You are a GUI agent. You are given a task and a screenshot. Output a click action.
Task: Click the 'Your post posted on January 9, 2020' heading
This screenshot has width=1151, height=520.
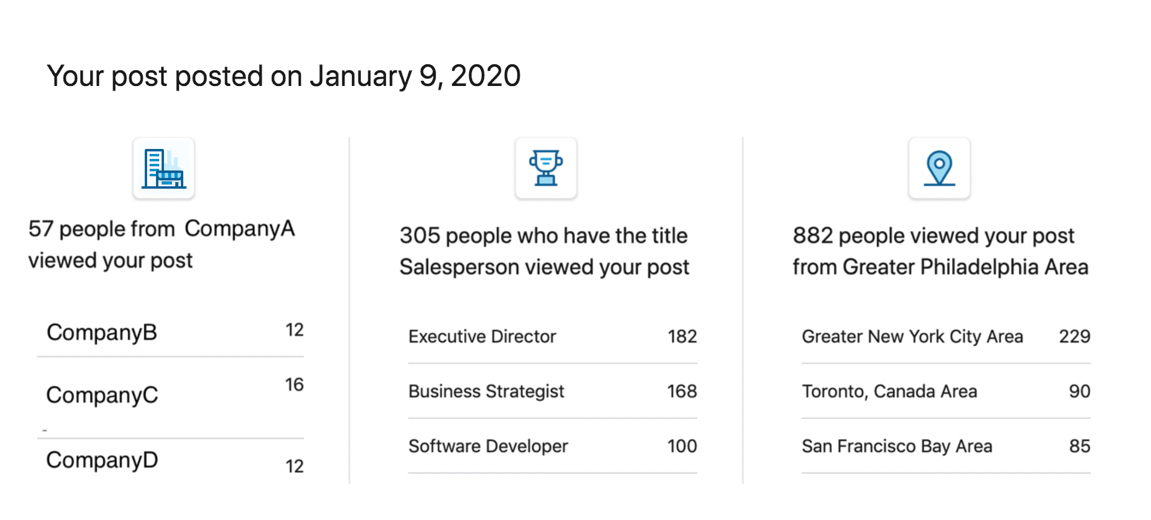click(x=283, y=76)
